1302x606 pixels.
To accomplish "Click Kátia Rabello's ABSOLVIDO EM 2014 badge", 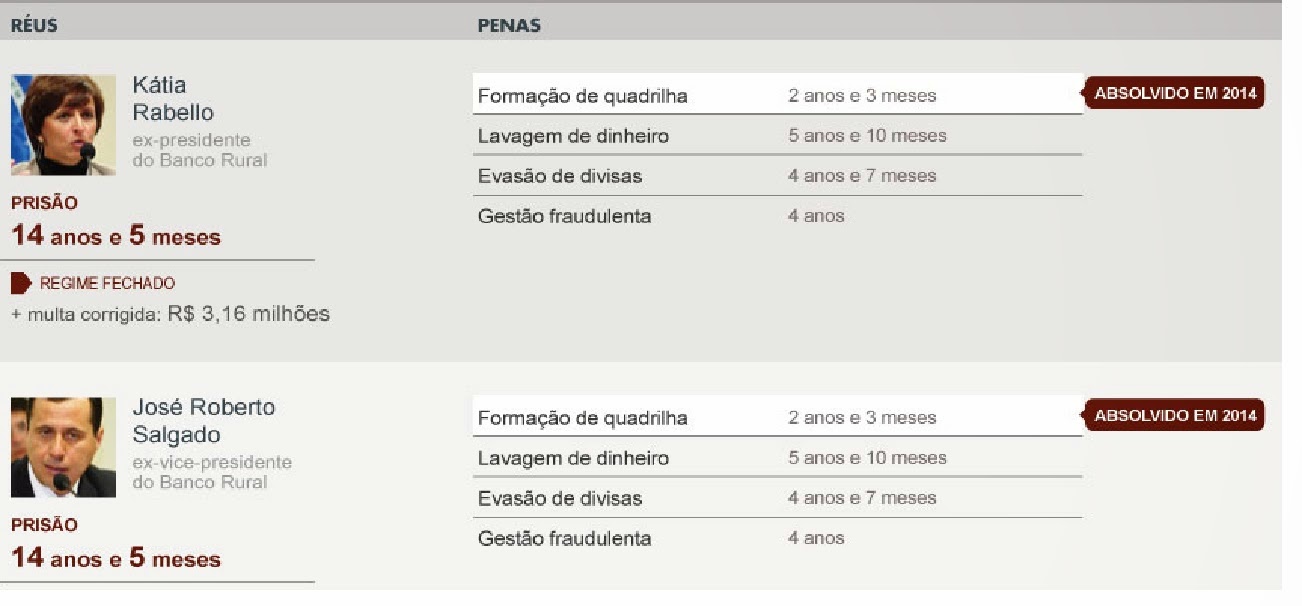I will (1175, 94).
